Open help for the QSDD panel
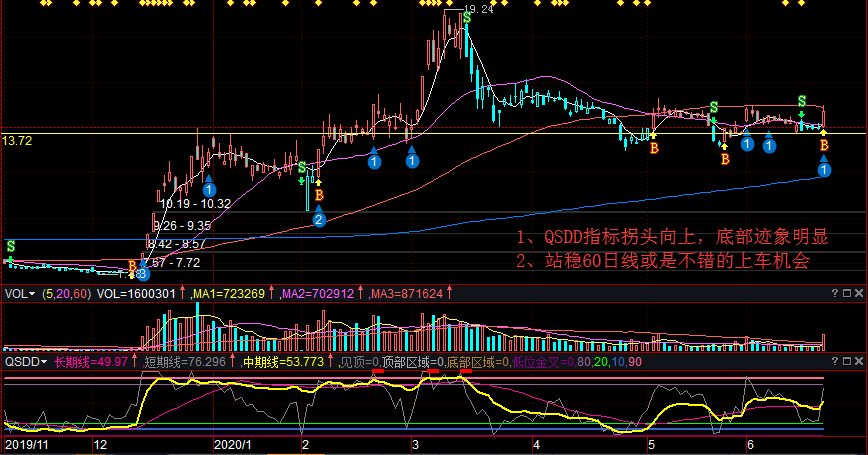The height and width of the screenshot is (455, 868). (835, 362)
